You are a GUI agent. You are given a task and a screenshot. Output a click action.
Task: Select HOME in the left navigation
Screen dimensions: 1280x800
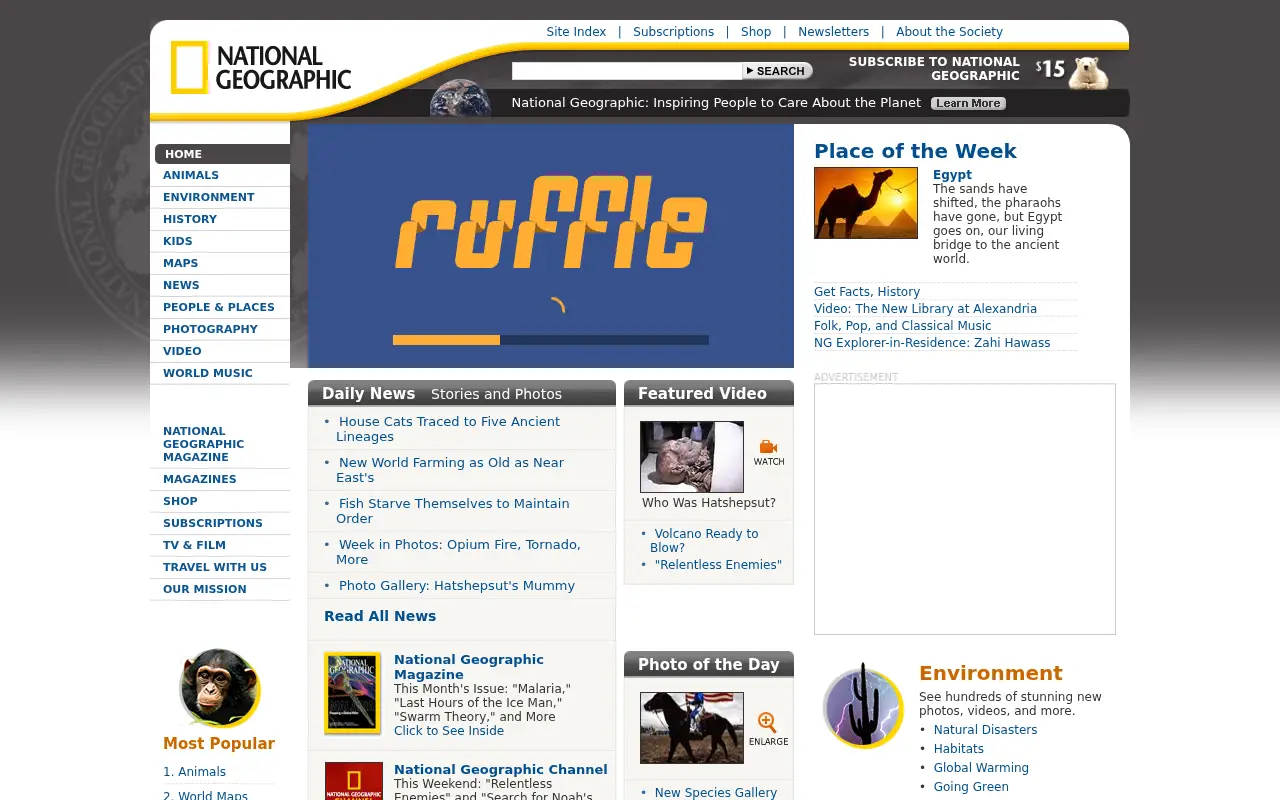[x=222, y=154]
